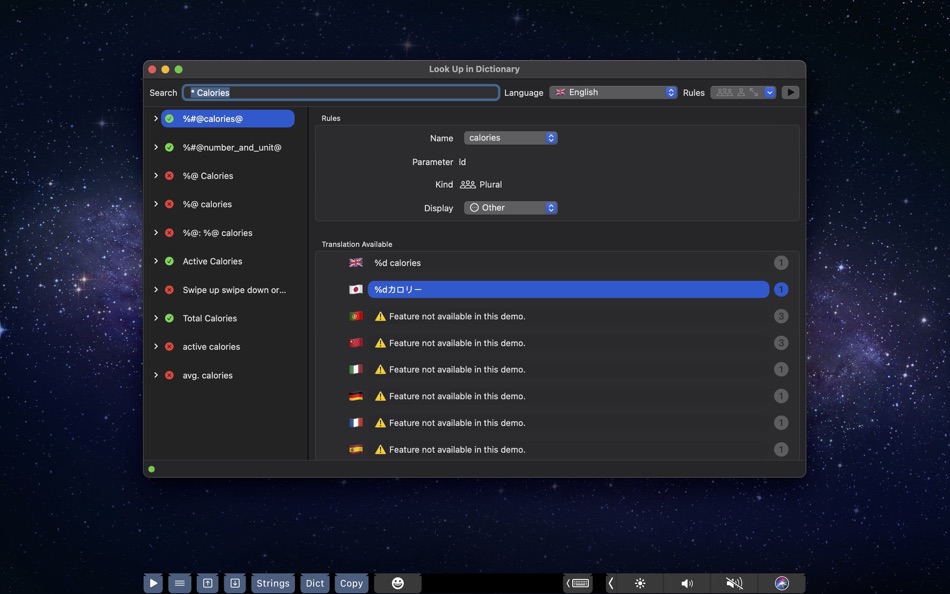Image resolution: width=950 pixels, height=594 pixels.
Task: Expand the Swipe up swipe down row
Action: (156, 290)
